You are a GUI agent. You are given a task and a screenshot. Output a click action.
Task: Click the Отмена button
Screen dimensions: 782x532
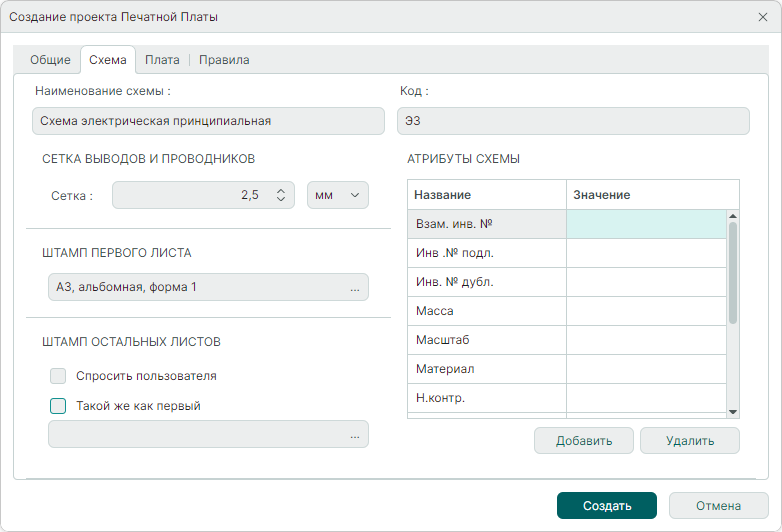pyautogui.click(x=718, y=506)
